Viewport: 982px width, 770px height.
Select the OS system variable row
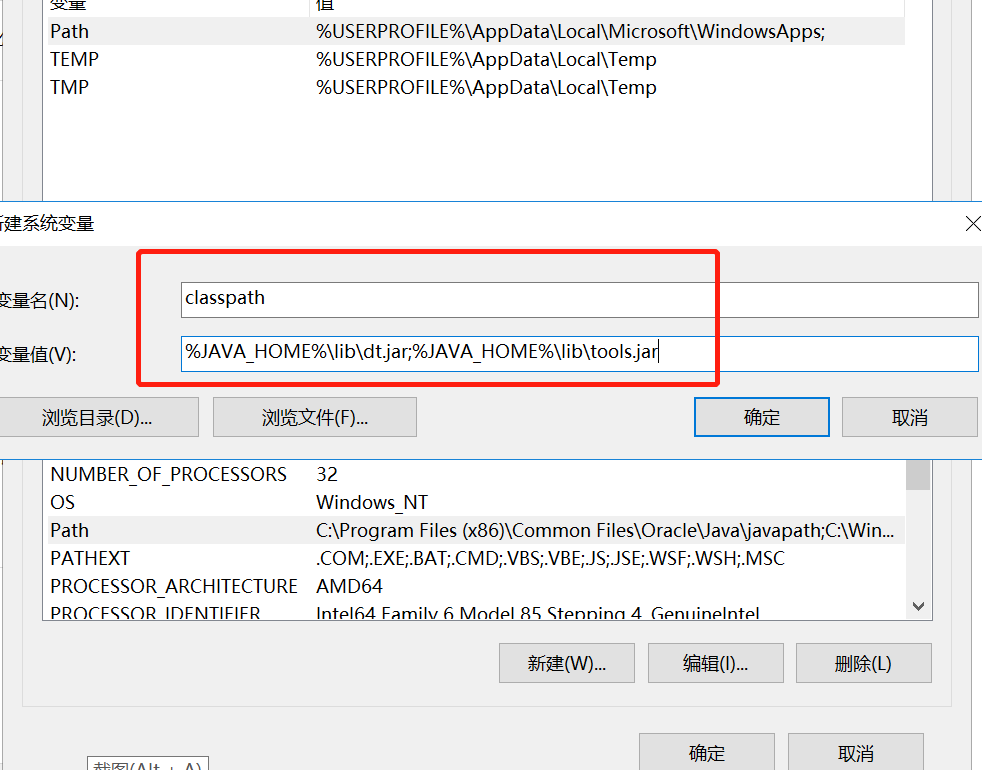476,502
